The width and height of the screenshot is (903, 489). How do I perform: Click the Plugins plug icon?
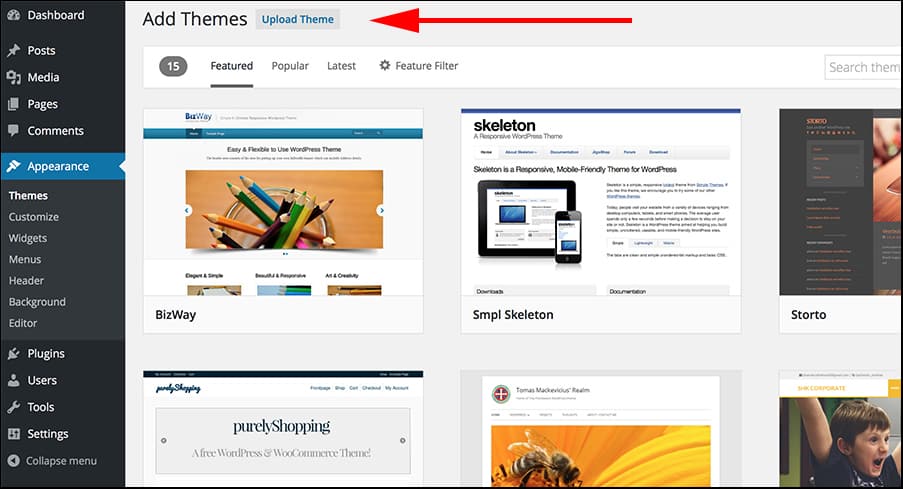pos(14,354)
